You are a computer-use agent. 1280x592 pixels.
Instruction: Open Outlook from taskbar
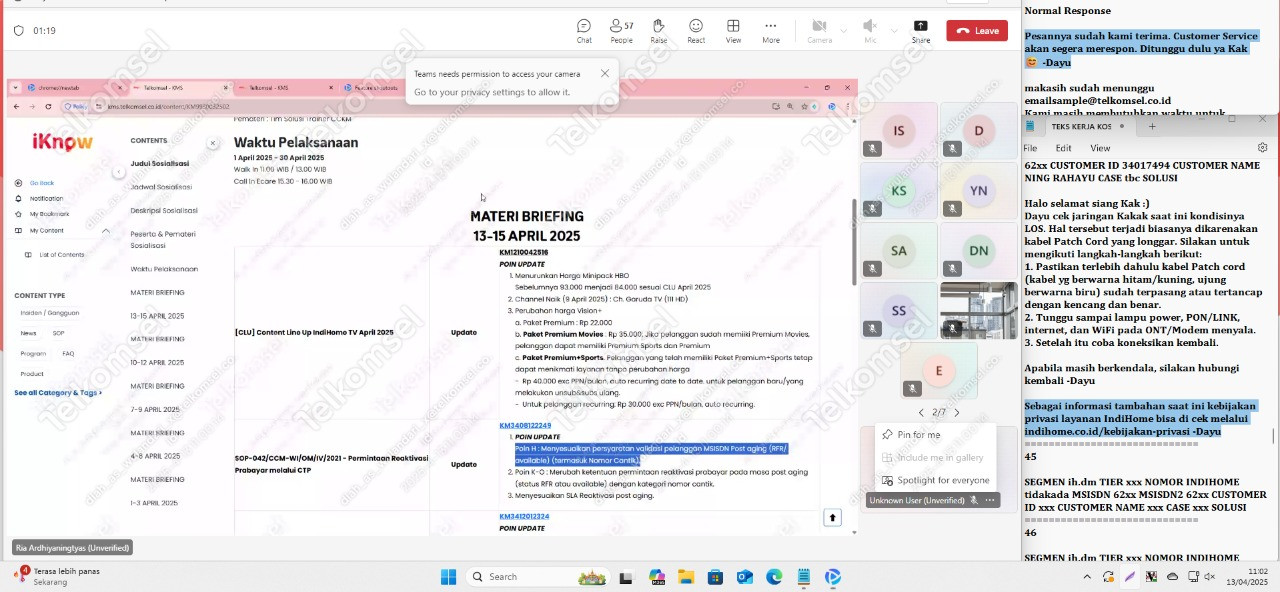coord(745,577)
